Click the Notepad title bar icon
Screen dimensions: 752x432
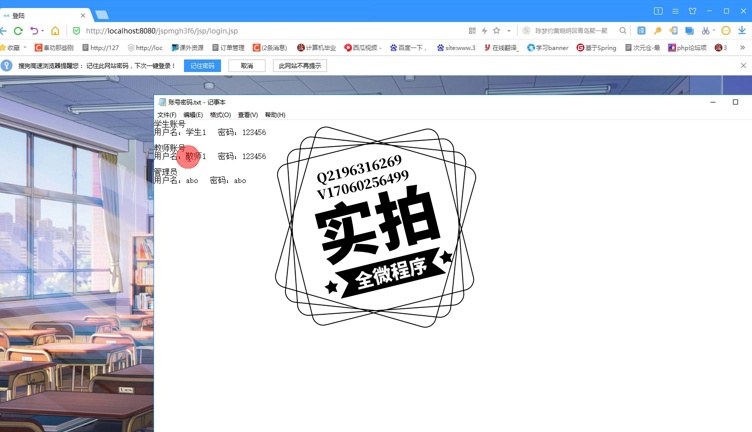click(x=162, y=102)
